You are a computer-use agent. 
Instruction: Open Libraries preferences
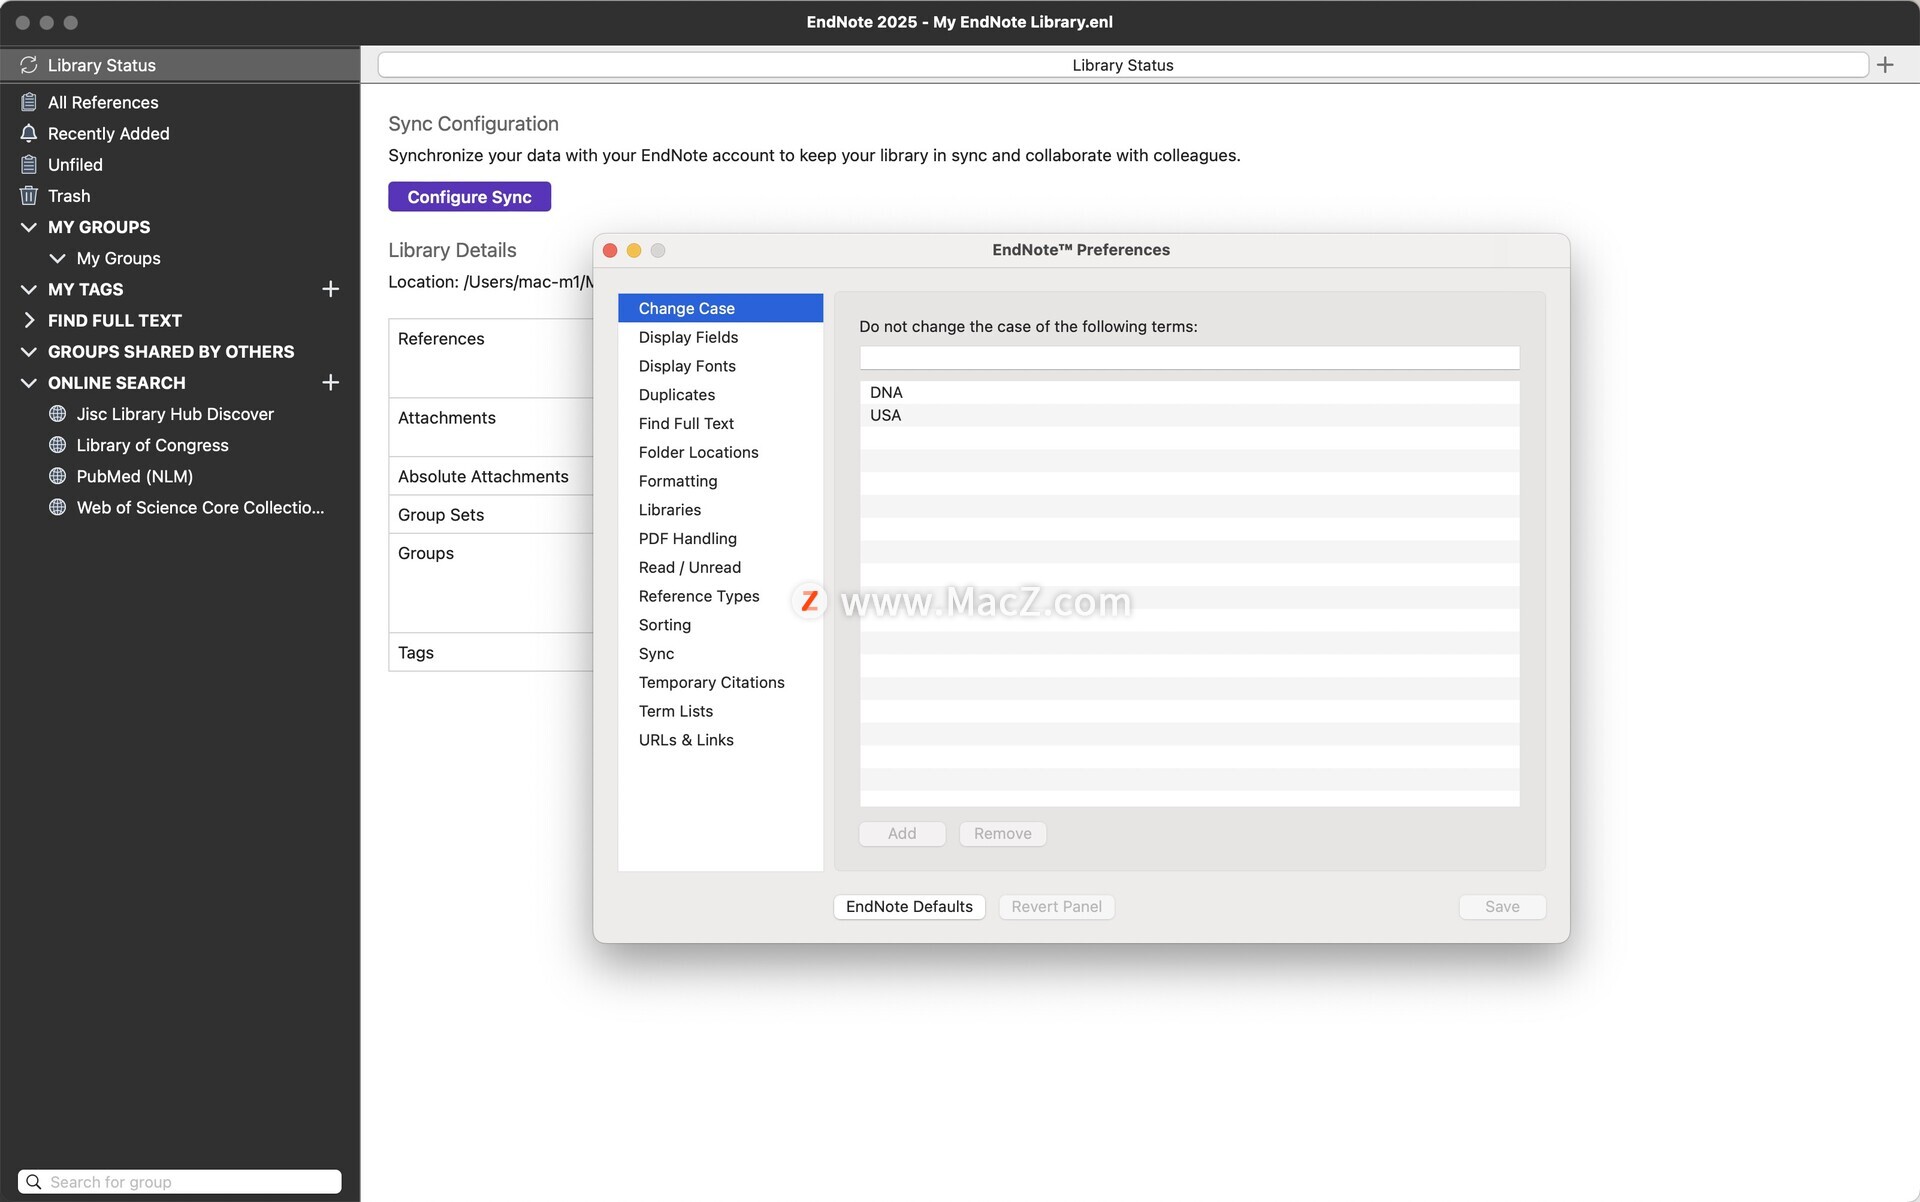point(720,510)
